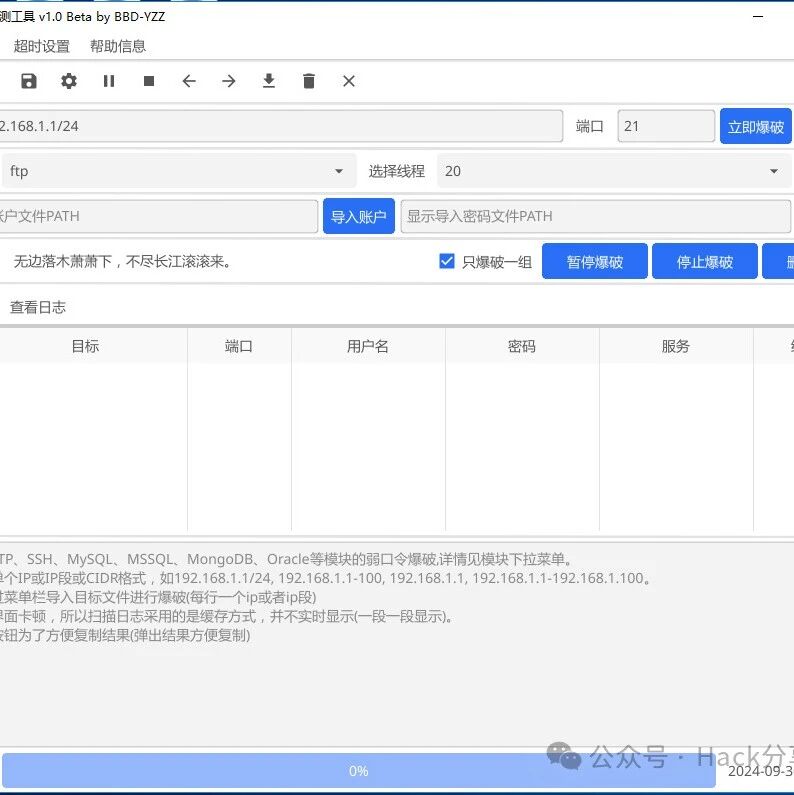
Task: Click the left arrow toolbar icon
Action: pos(189,81)
